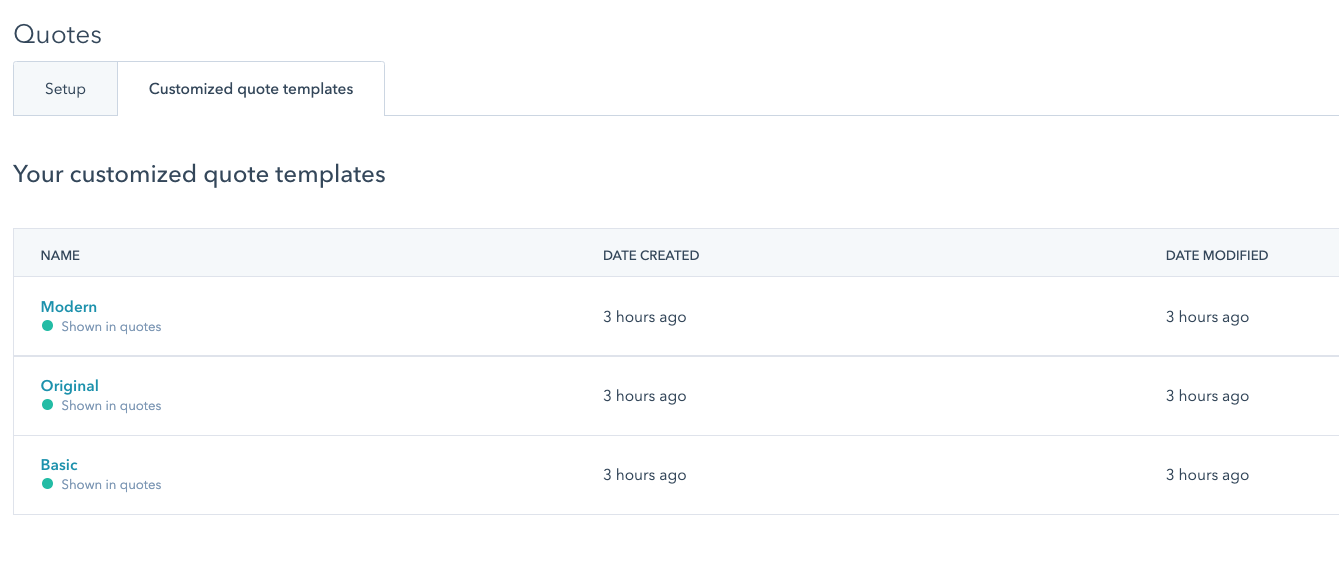Click the DATE CREATED column header
The image size is (1339, 580).
tap(651, 255)
